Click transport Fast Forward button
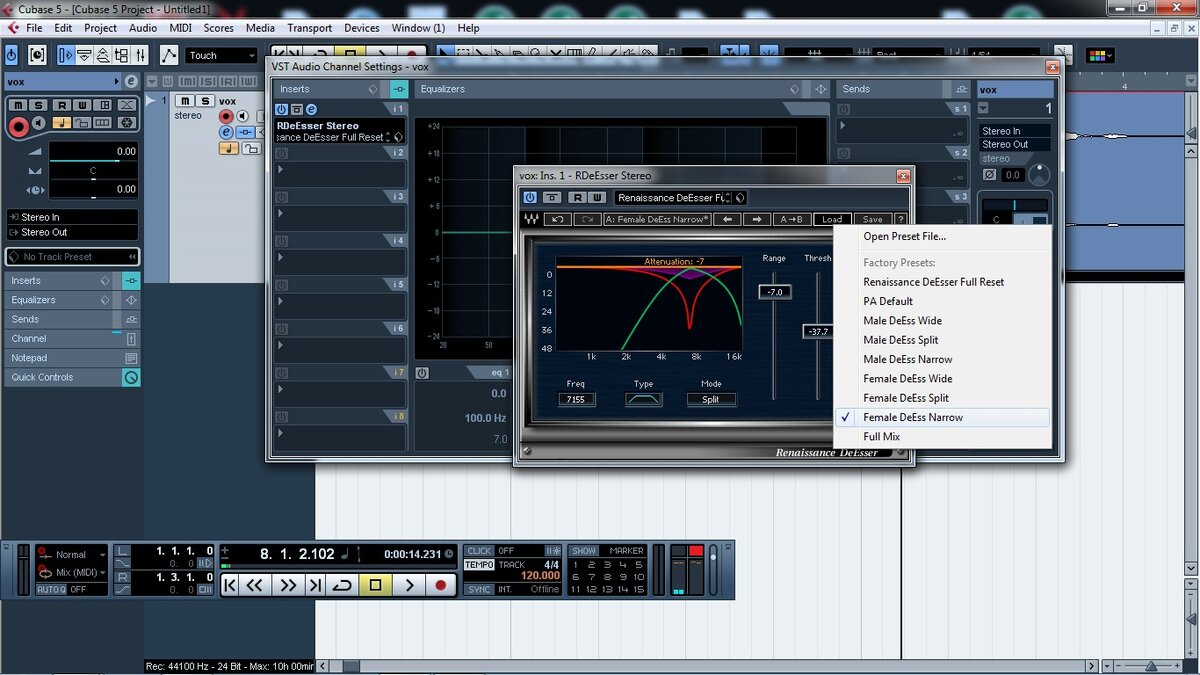 coord(287,585)
